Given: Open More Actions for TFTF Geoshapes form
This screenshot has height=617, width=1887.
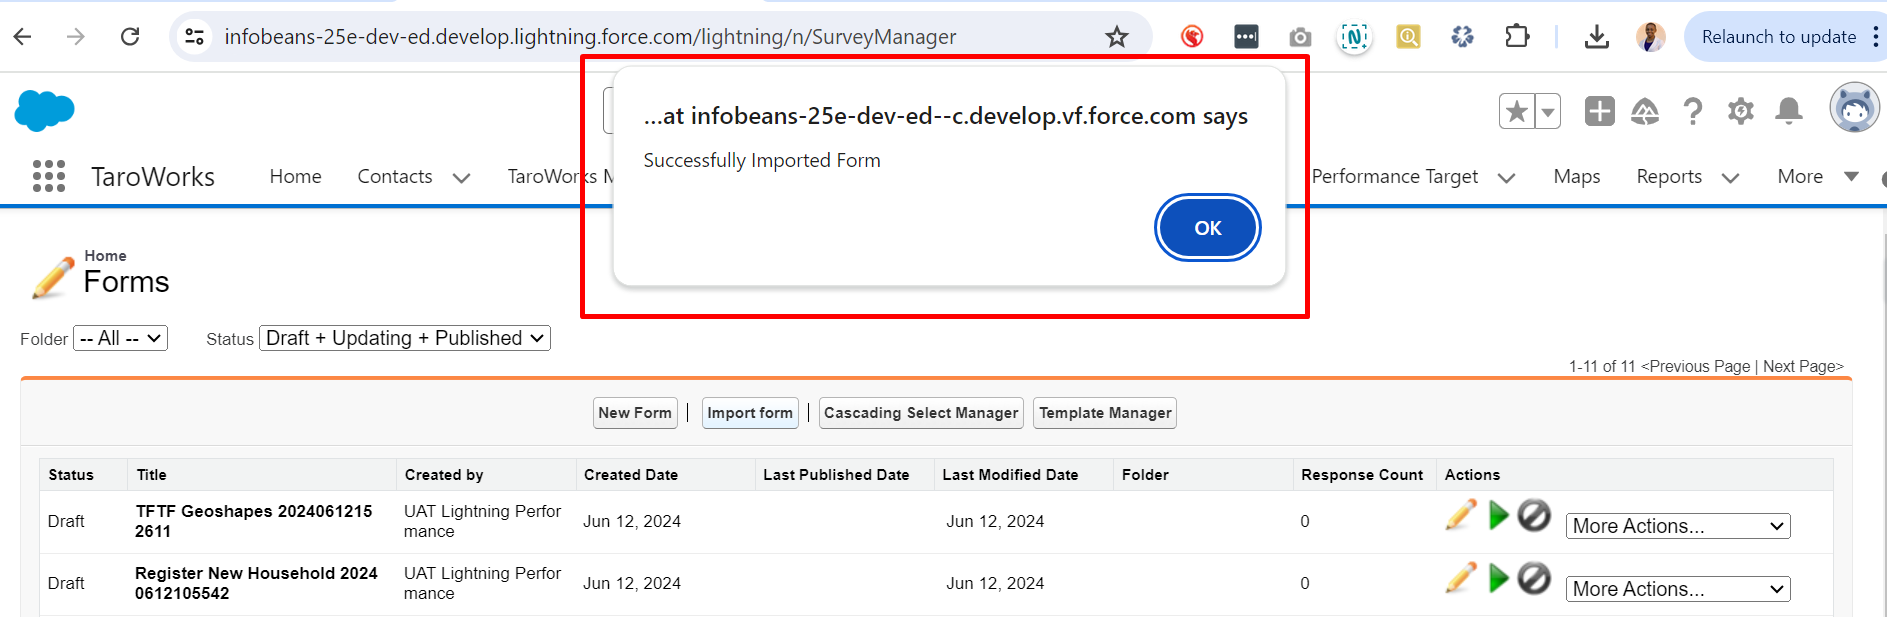Looking at the screenshot, I should click(x=1677, y=526).
